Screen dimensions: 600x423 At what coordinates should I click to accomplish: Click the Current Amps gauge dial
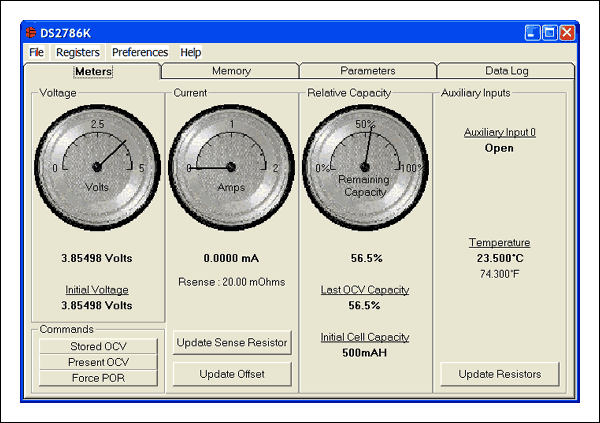pos(232,165)
